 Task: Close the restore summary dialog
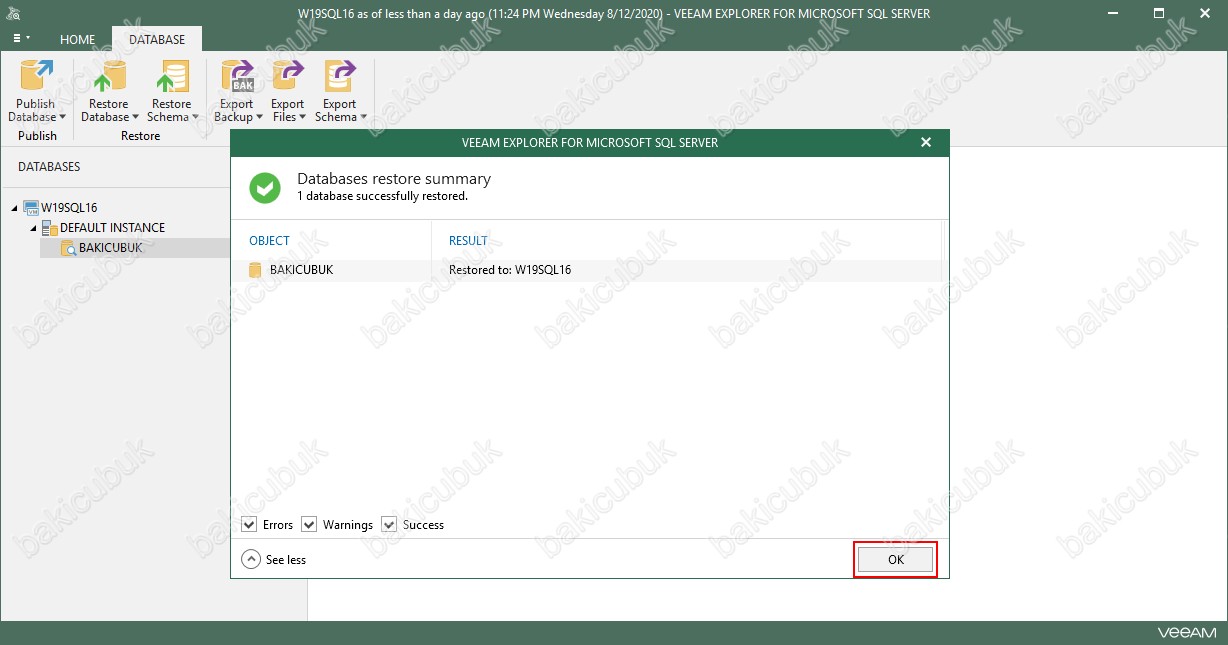click(x=926, y=142)
